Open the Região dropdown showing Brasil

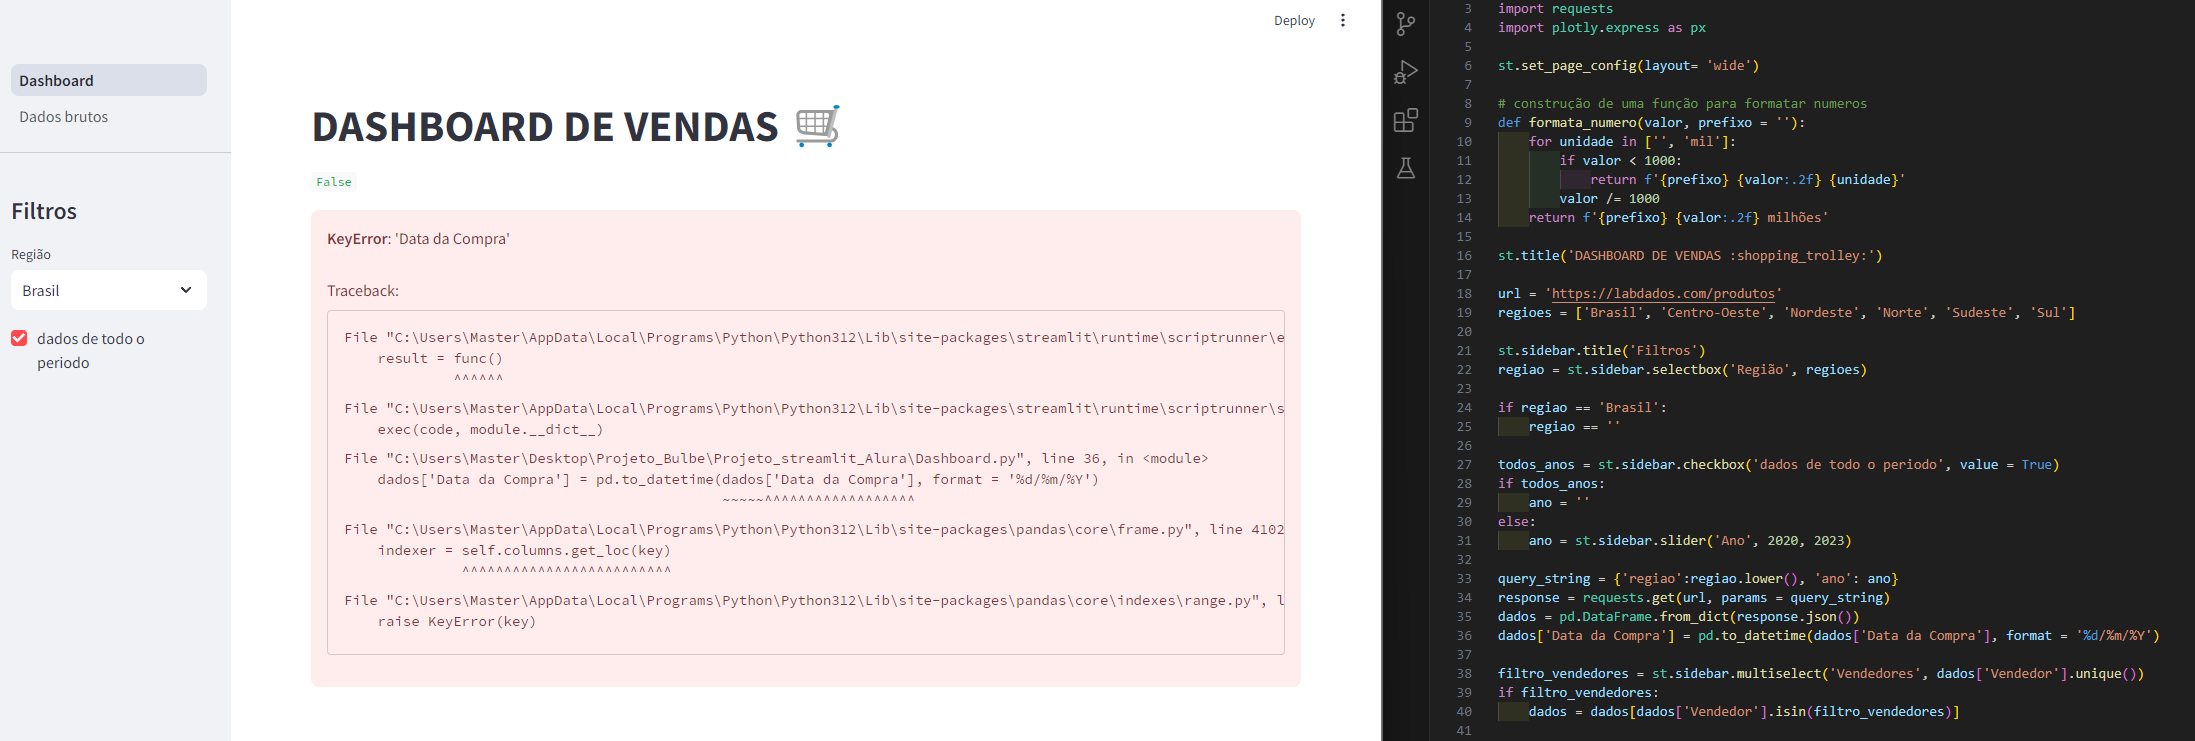[109, 290]
